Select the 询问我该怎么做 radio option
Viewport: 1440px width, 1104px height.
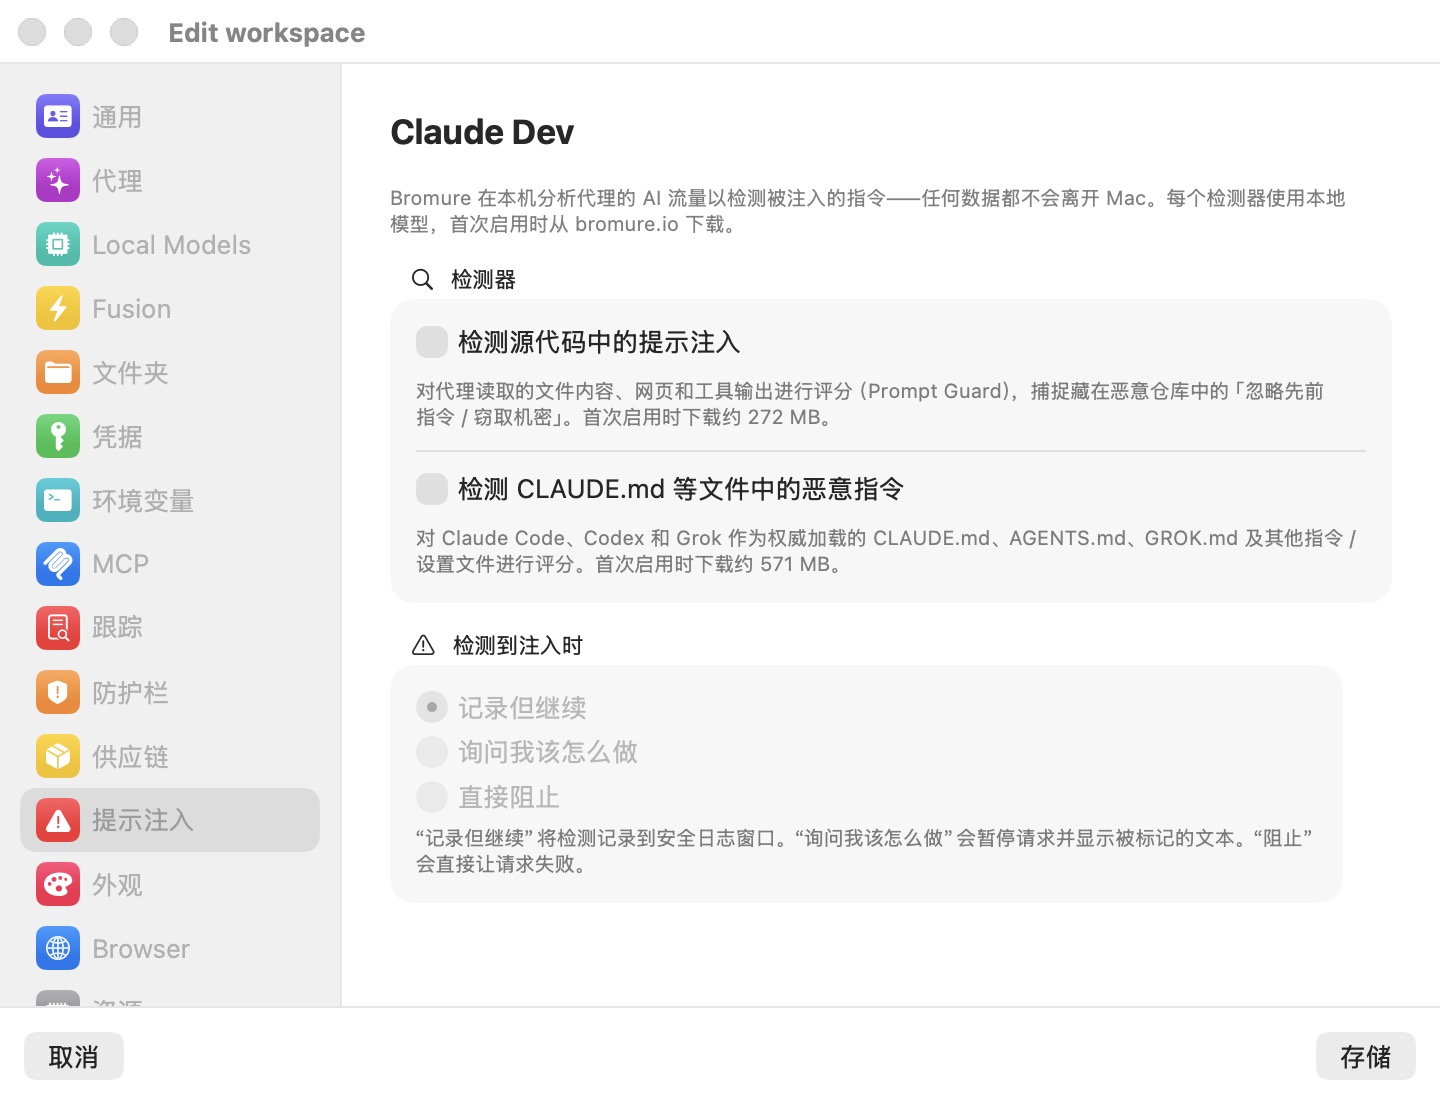(x=432, y=752)
